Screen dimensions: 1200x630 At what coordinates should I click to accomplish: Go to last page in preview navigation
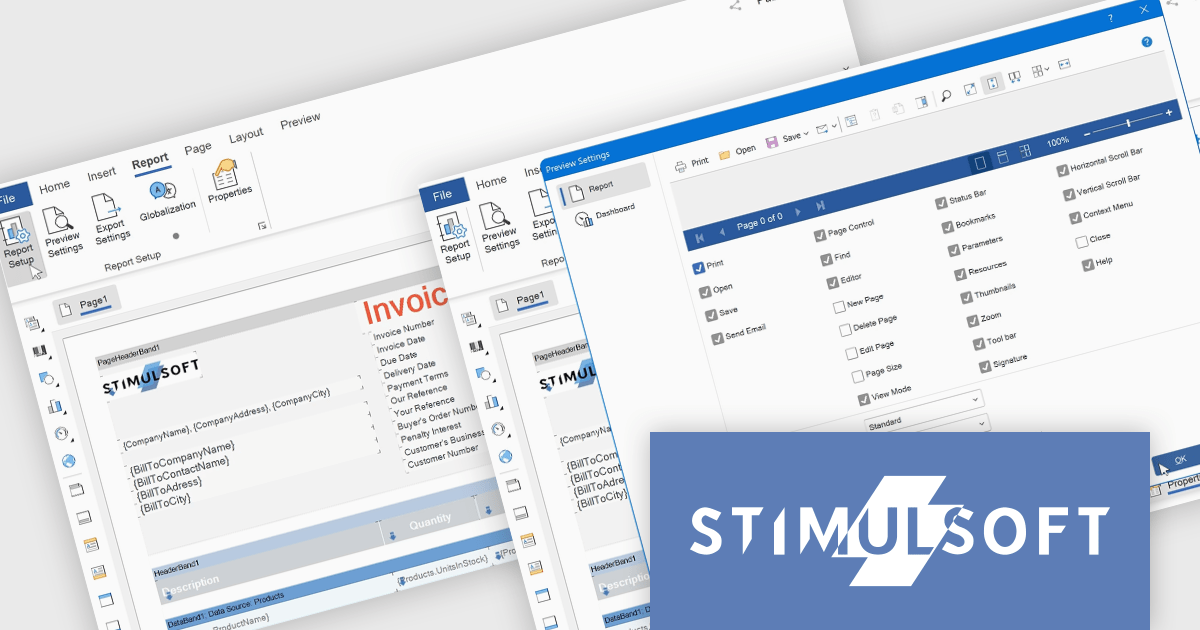821,206
